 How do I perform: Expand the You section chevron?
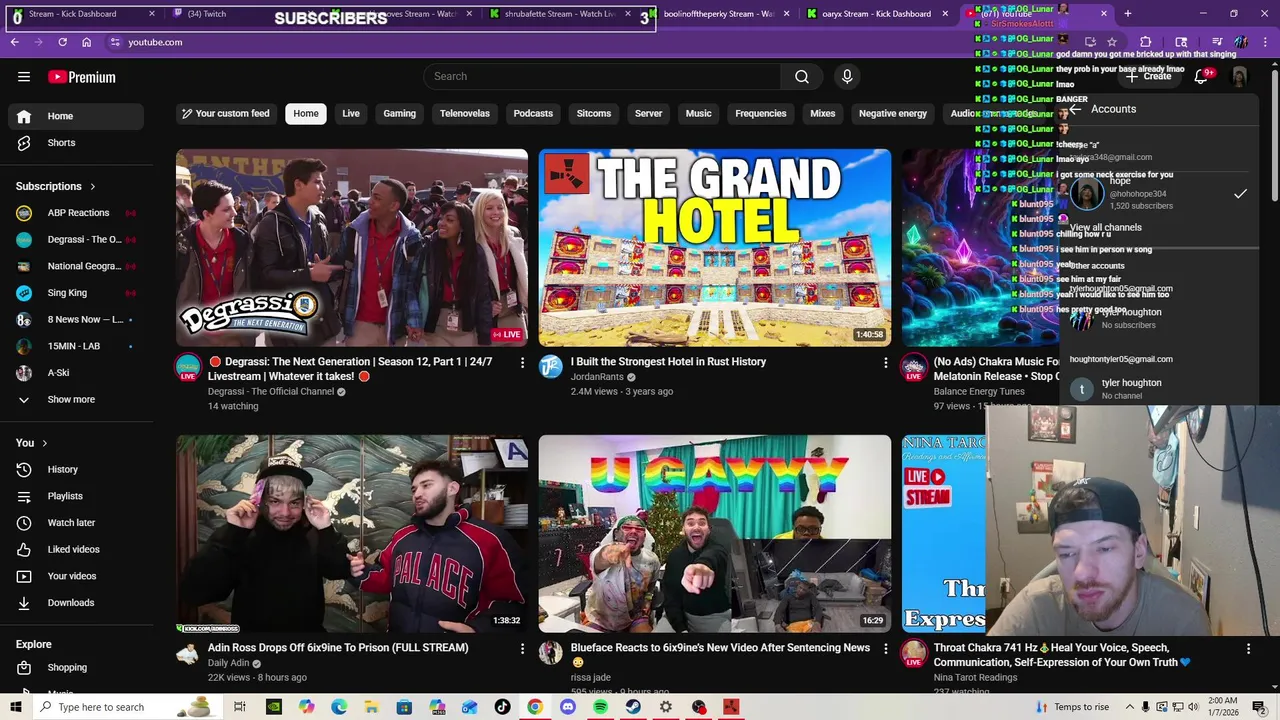44,443
